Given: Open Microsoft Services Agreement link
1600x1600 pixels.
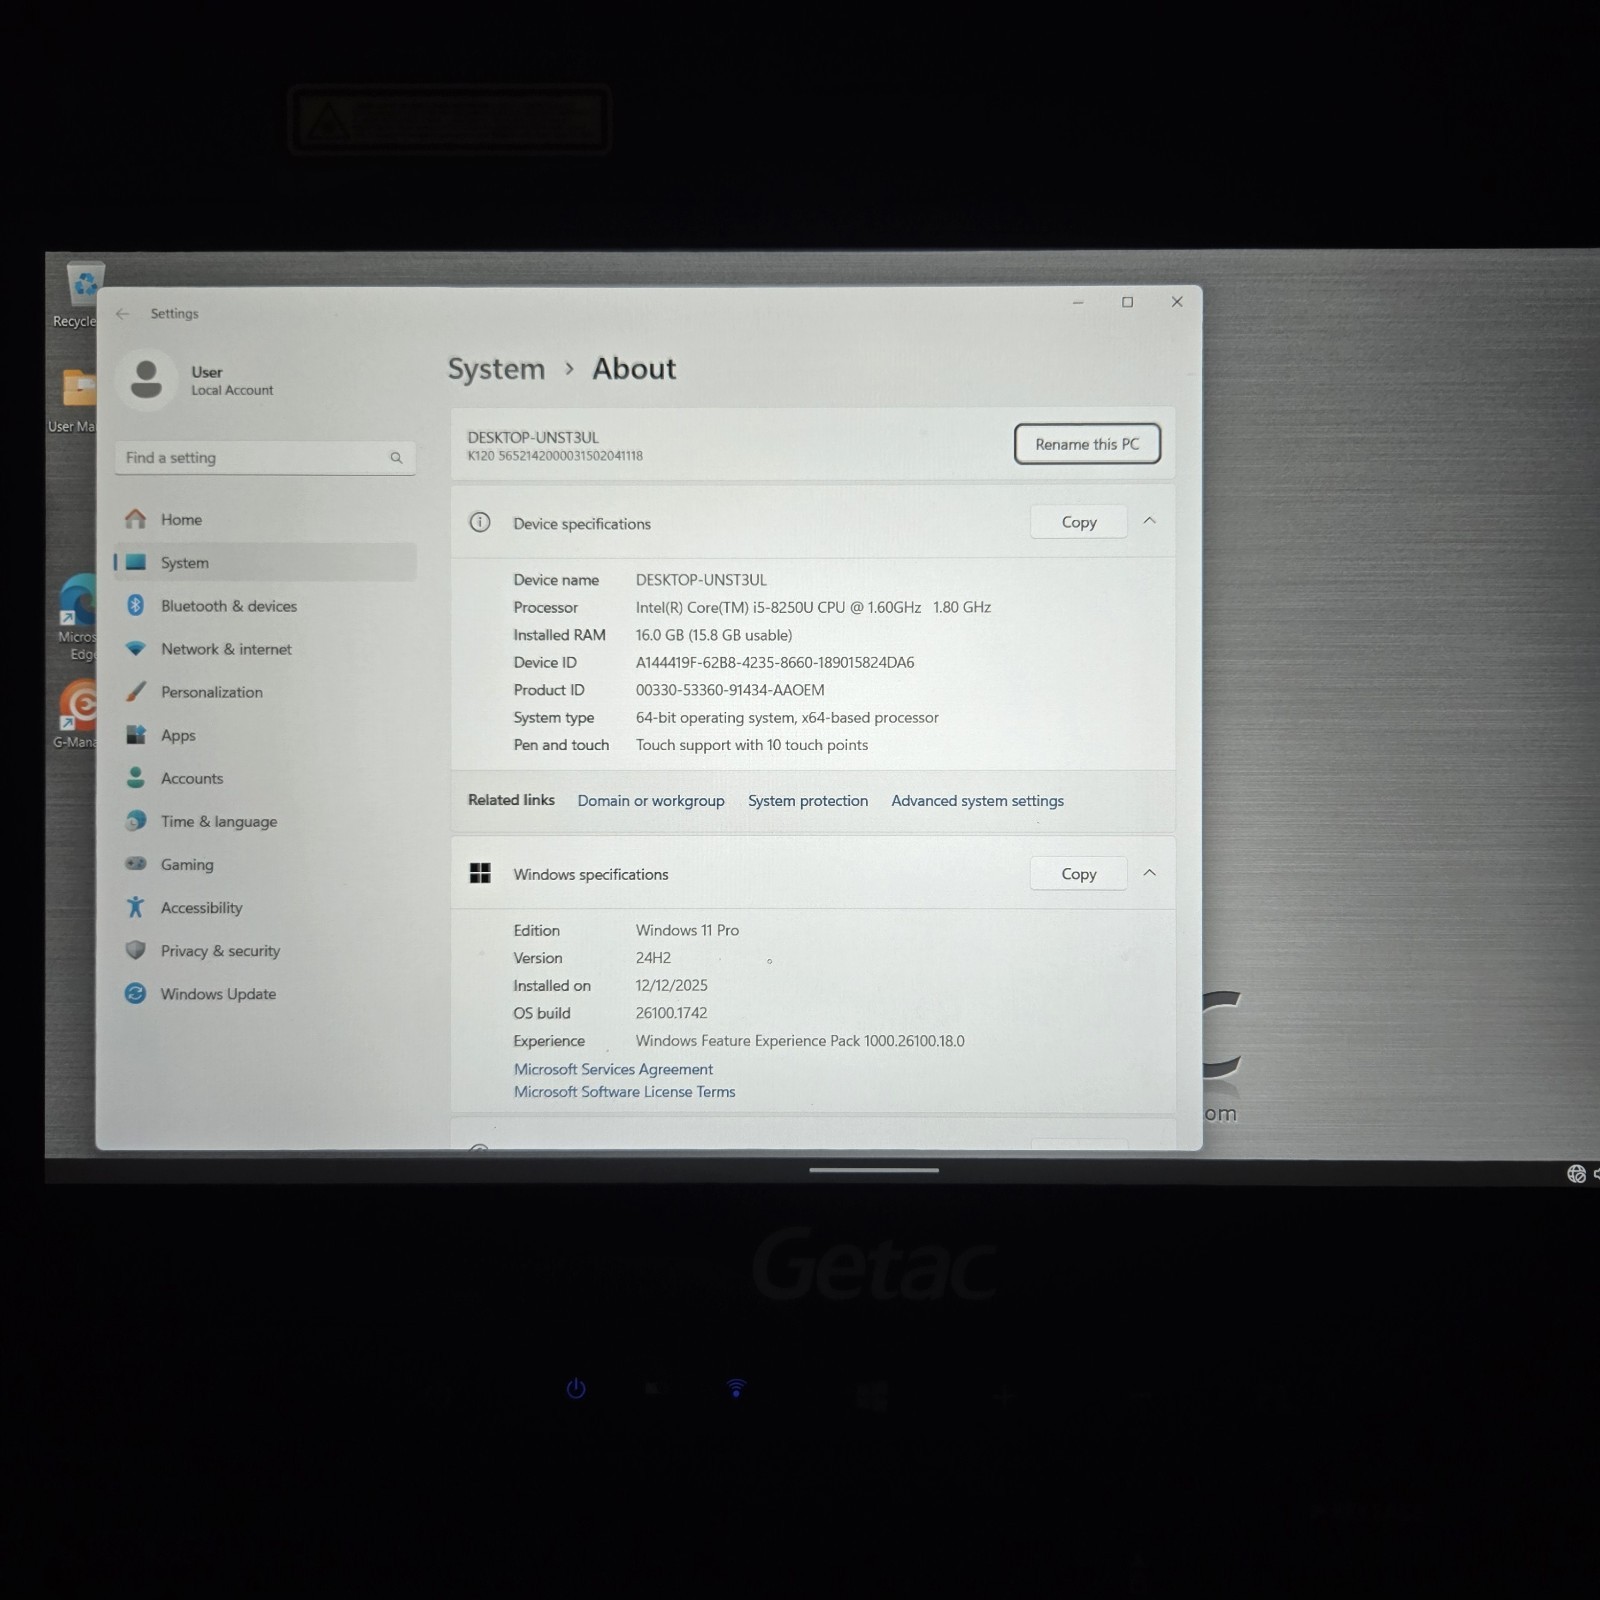Looking at the screenshot, I should tap(613, 1069).
